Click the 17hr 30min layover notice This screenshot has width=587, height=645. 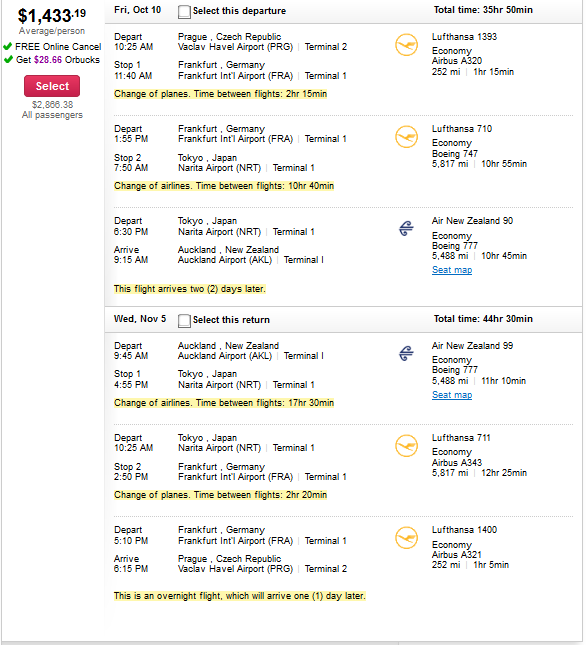(224, 403)
